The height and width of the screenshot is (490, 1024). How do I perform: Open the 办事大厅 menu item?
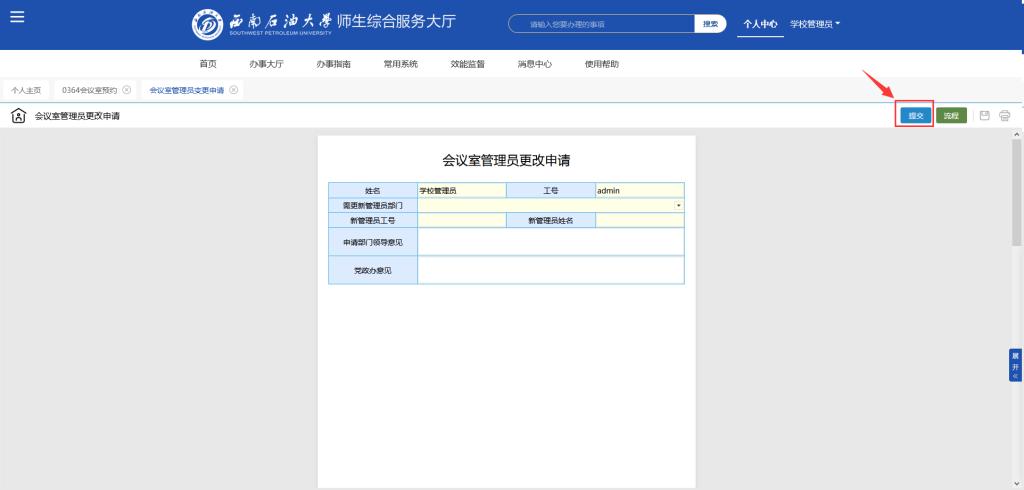(x=266, y=64)
